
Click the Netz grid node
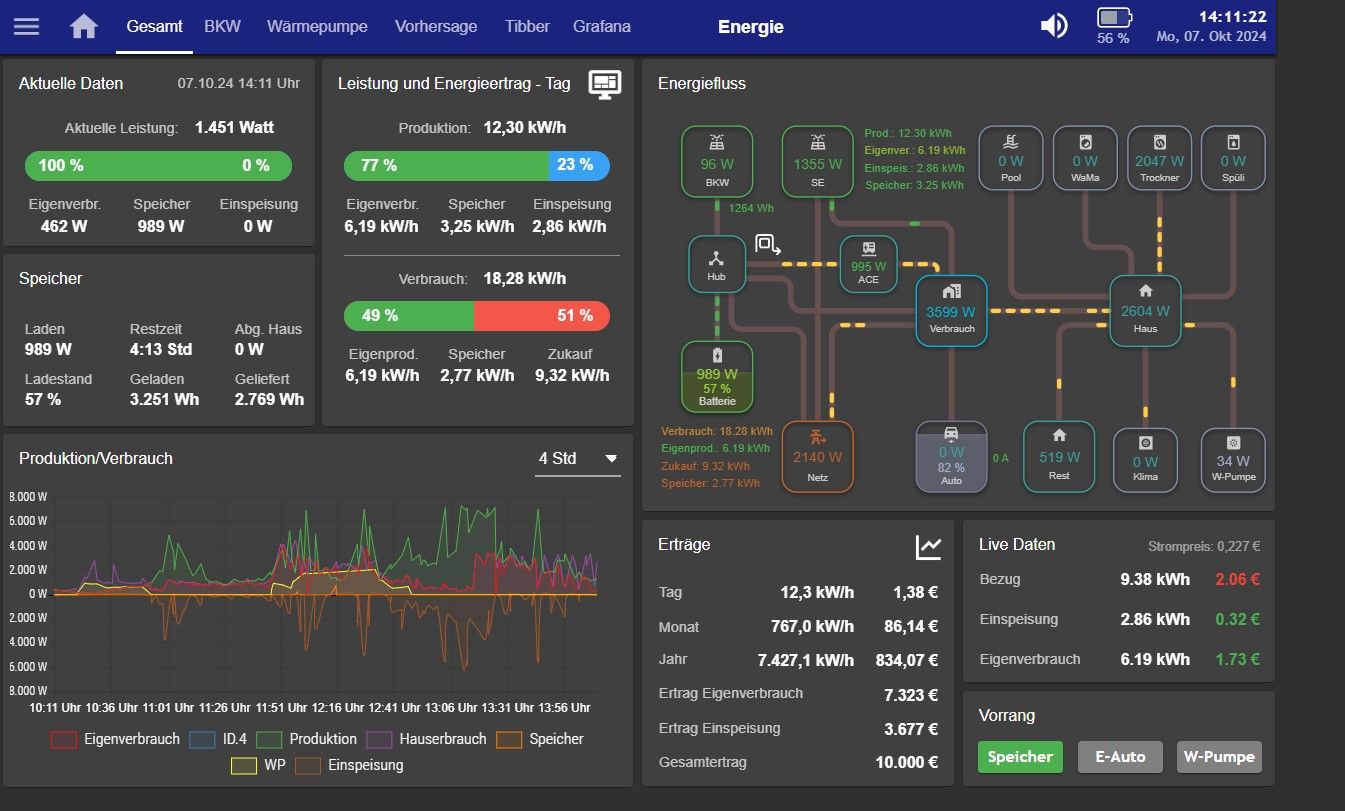point(817,457)
